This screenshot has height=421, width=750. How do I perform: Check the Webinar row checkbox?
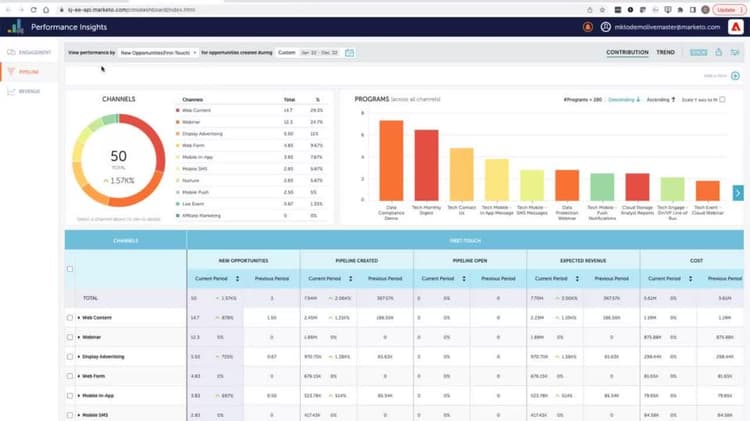pos(70,337)
